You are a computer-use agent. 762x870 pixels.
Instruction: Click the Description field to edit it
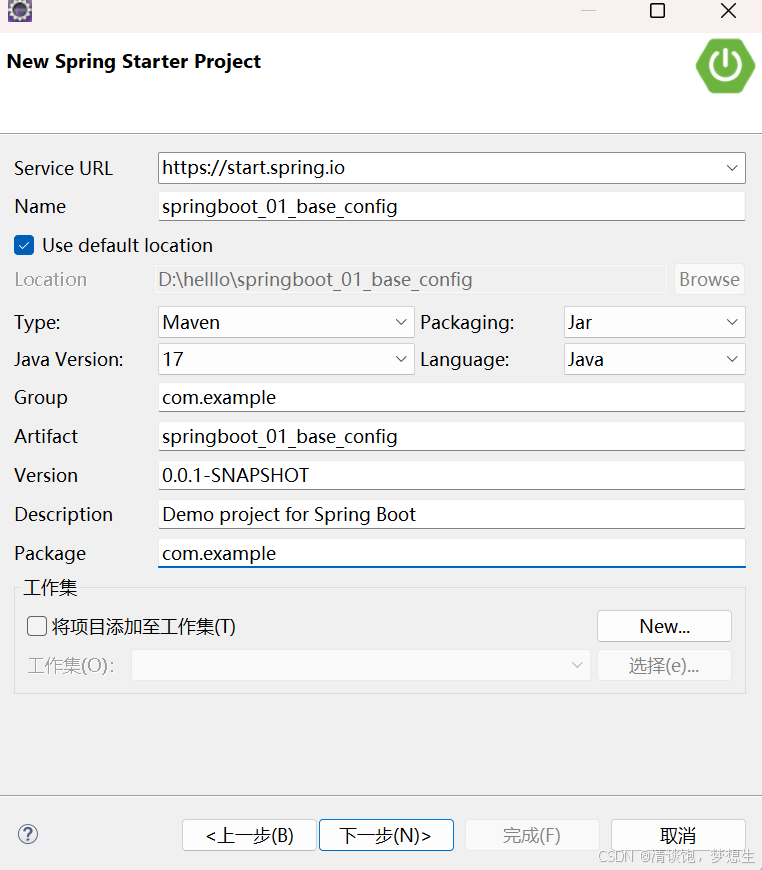450,514
